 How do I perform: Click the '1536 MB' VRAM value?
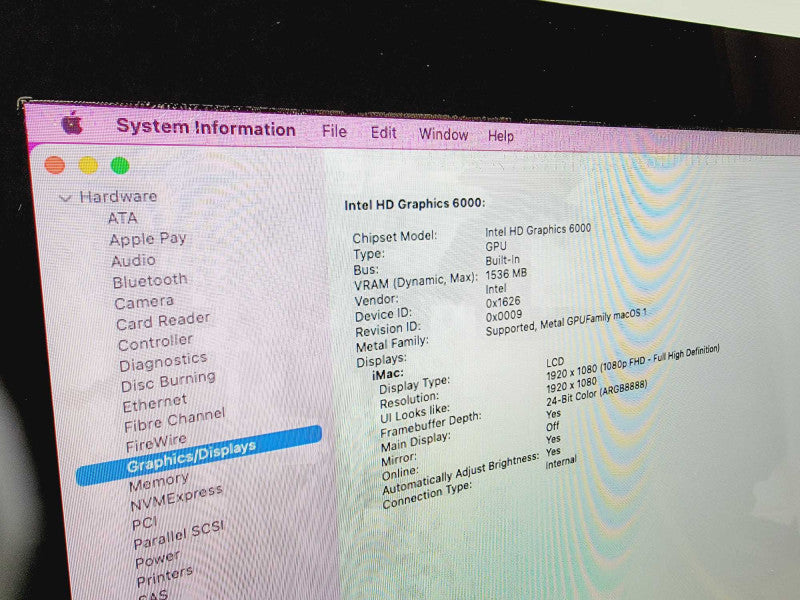pos(506,274)
